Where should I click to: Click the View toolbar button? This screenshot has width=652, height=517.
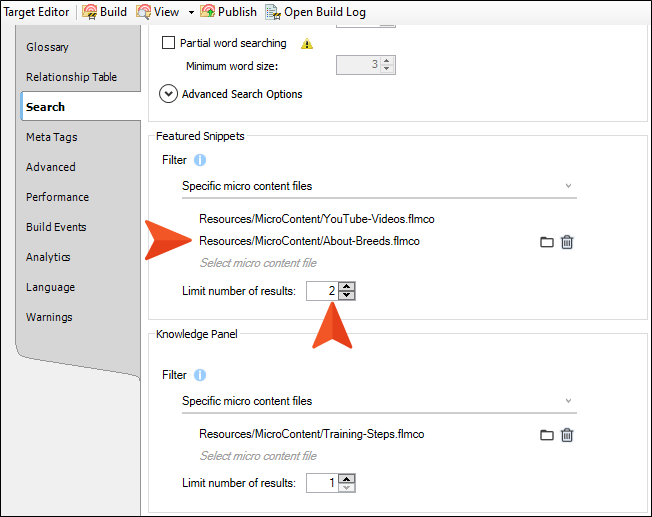point(157,12)
